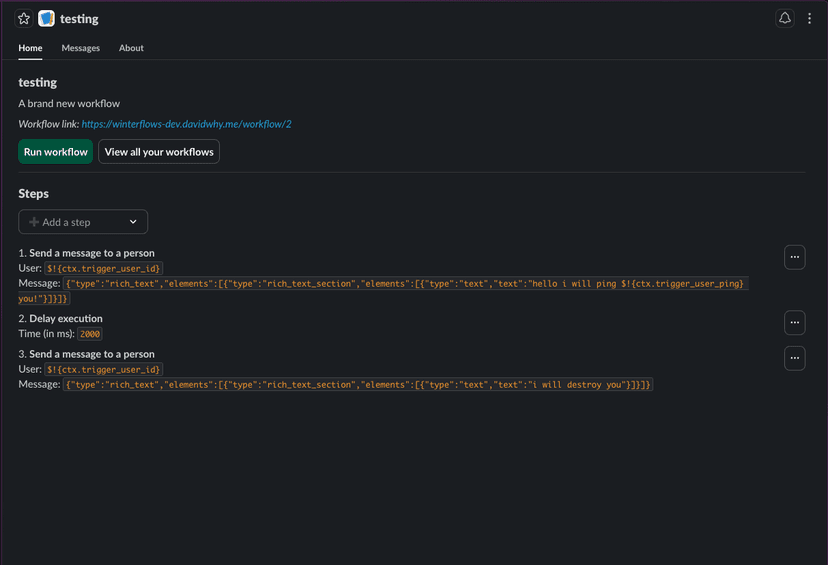828x565 pixels.
Task: Open the About tab
Action: point(131,48)
